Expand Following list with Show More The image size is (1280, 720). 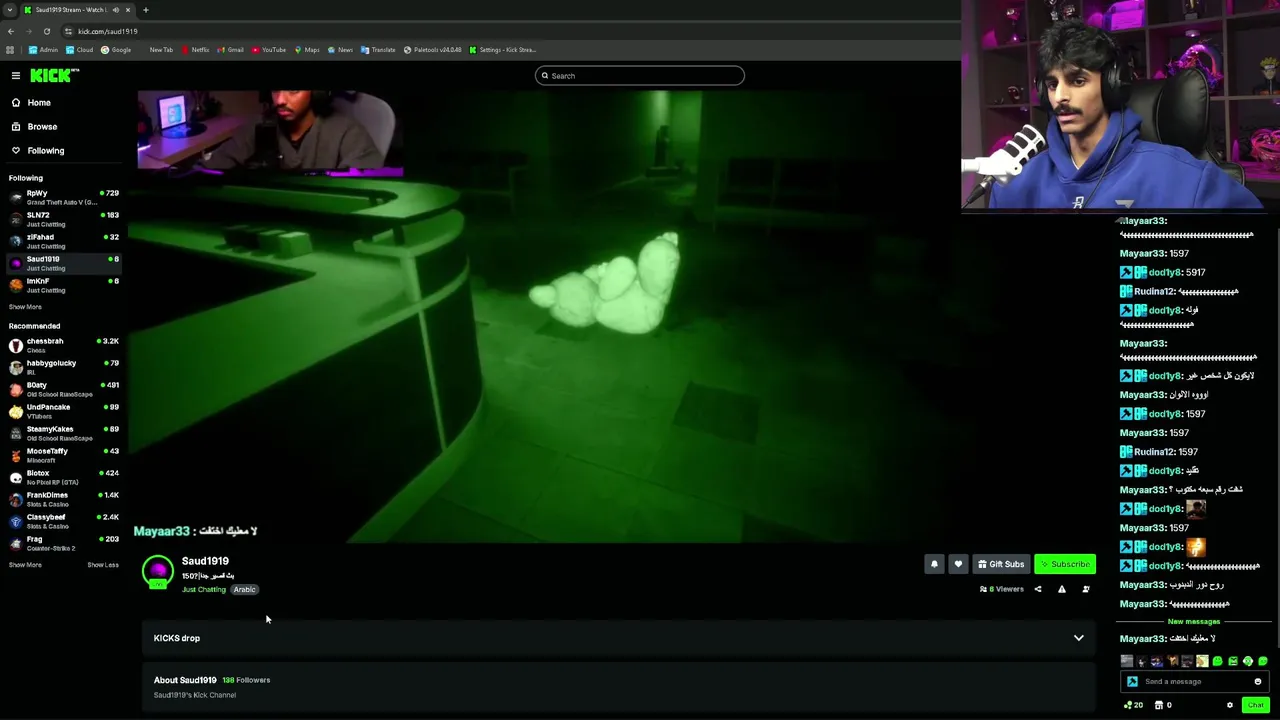25,307
